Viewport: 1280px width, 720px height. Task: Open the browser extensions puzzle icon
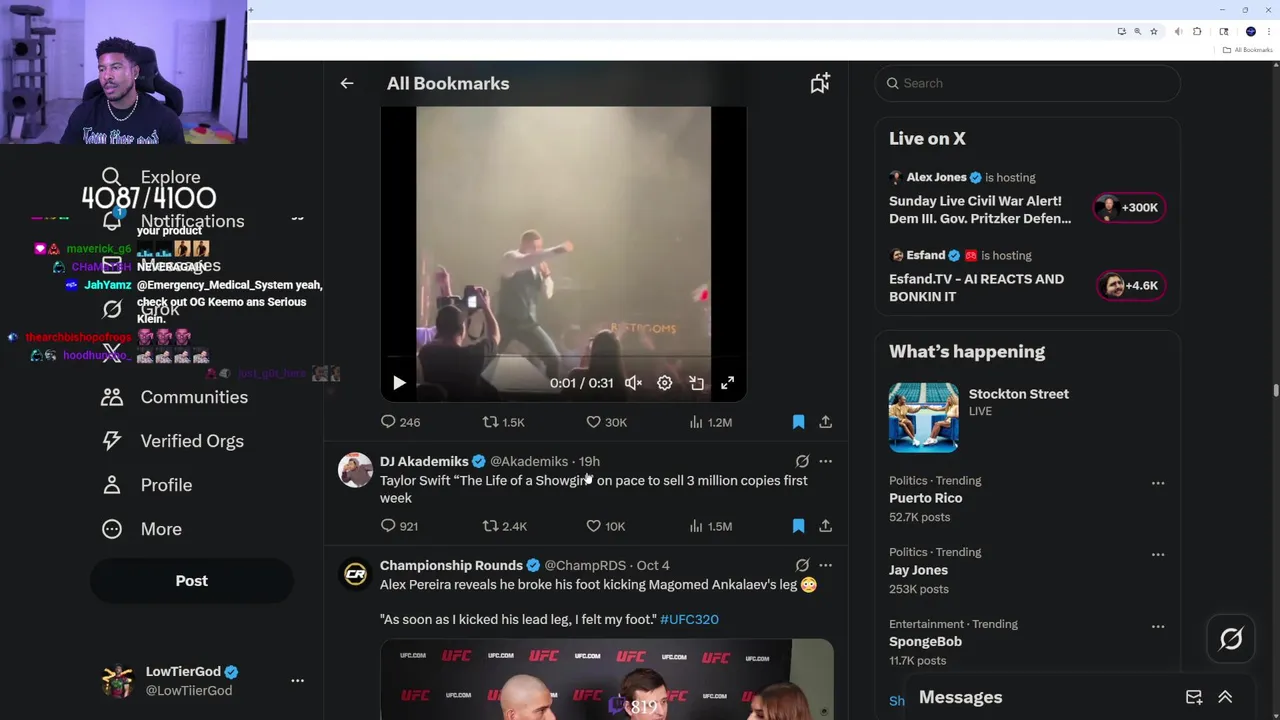[1197, 32]
